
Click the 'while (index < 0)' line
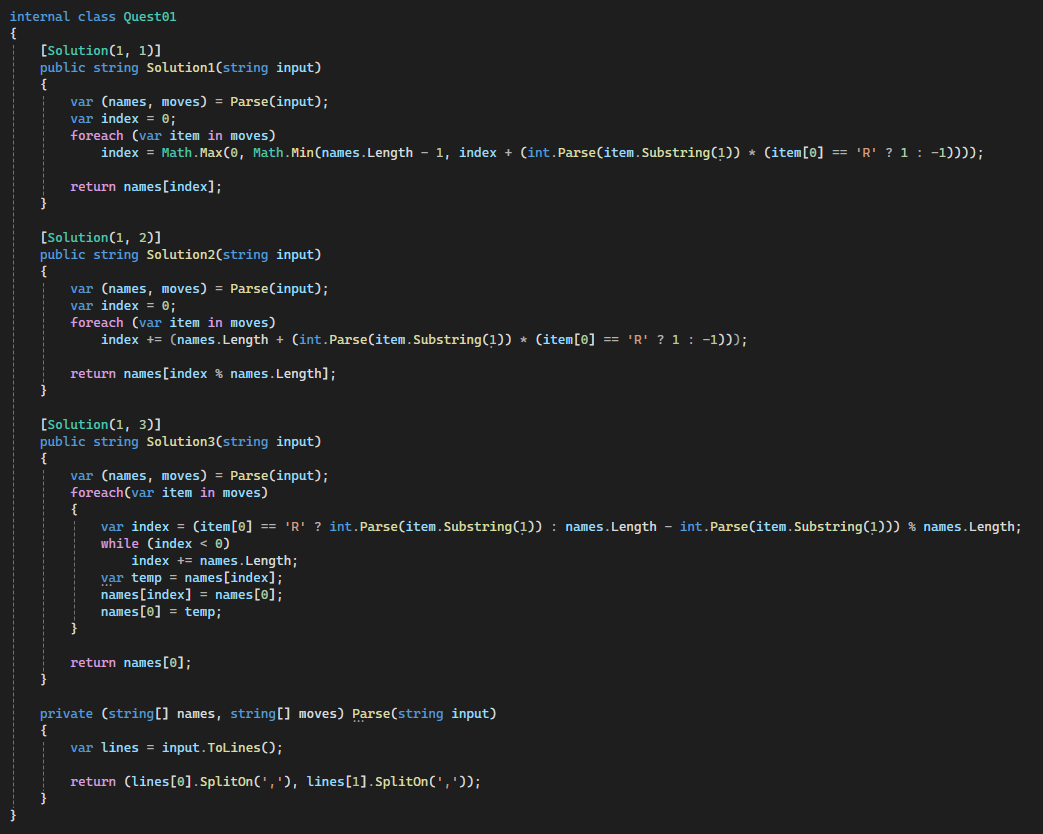pyautogui.click(x=165, y=544)
